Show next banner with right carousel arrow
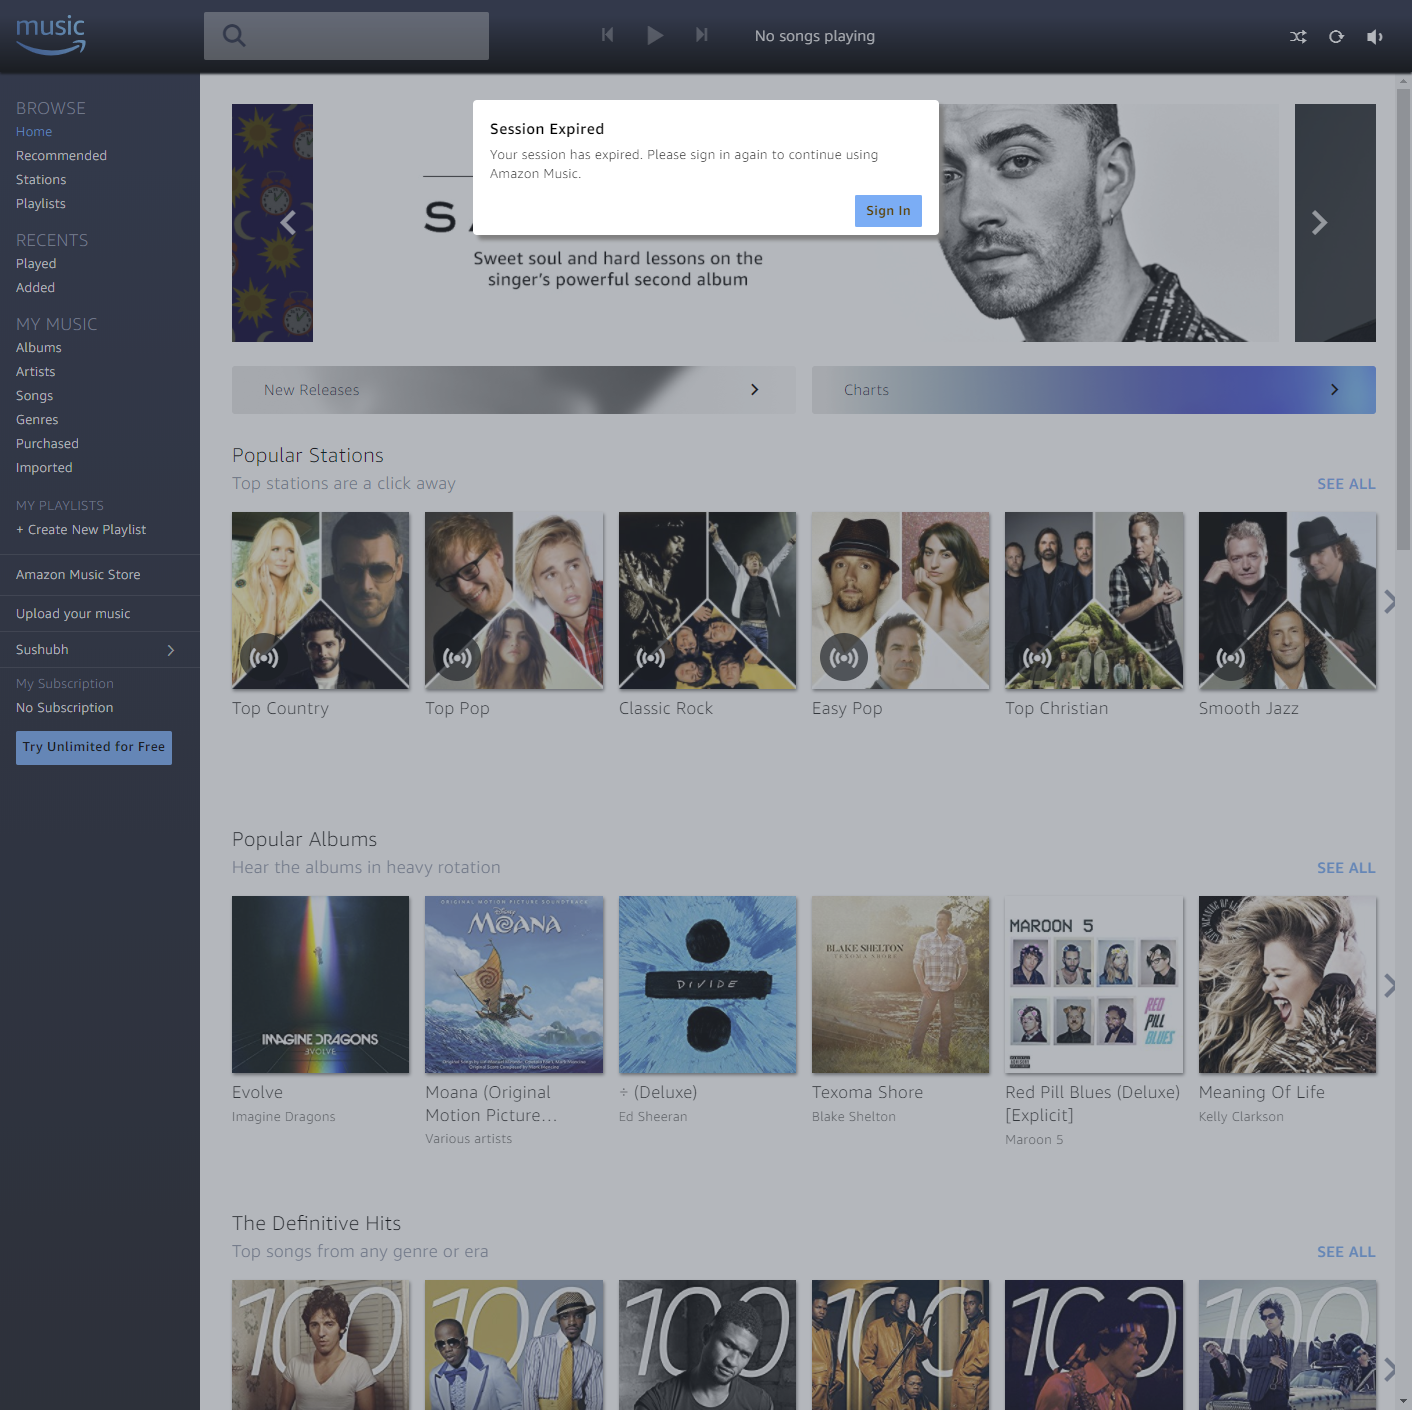The width and height of the screenshot is (1412, 1410). [x=1320, y=223]
